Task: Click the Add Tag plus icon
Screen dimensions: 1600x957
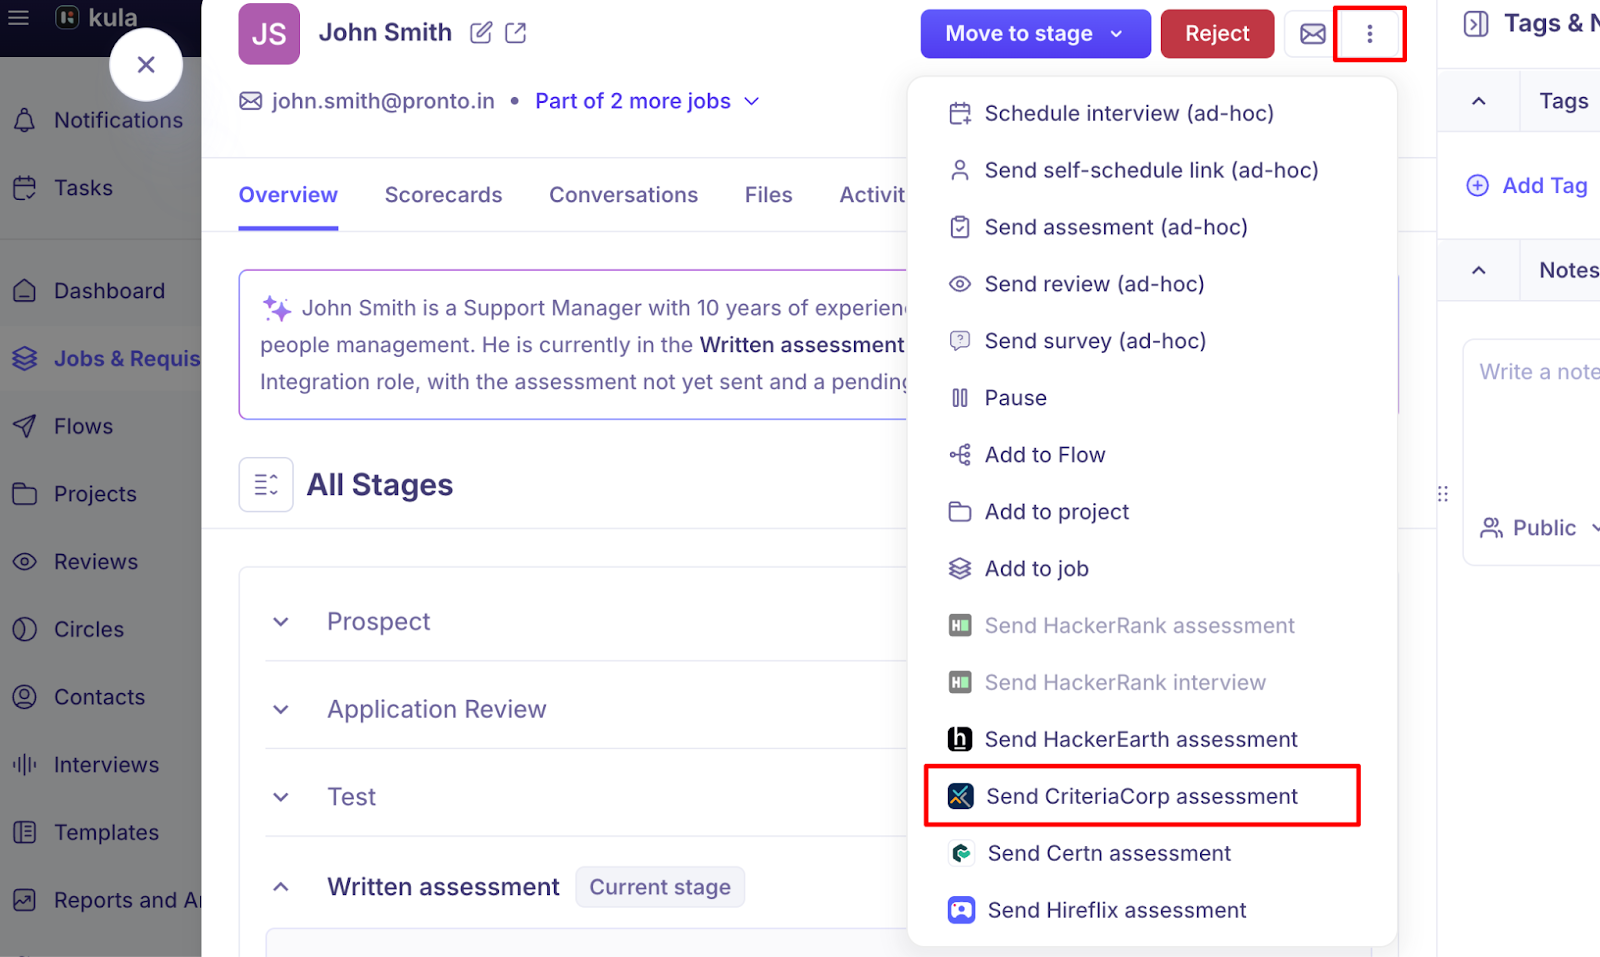Action: click(1477, 186)
